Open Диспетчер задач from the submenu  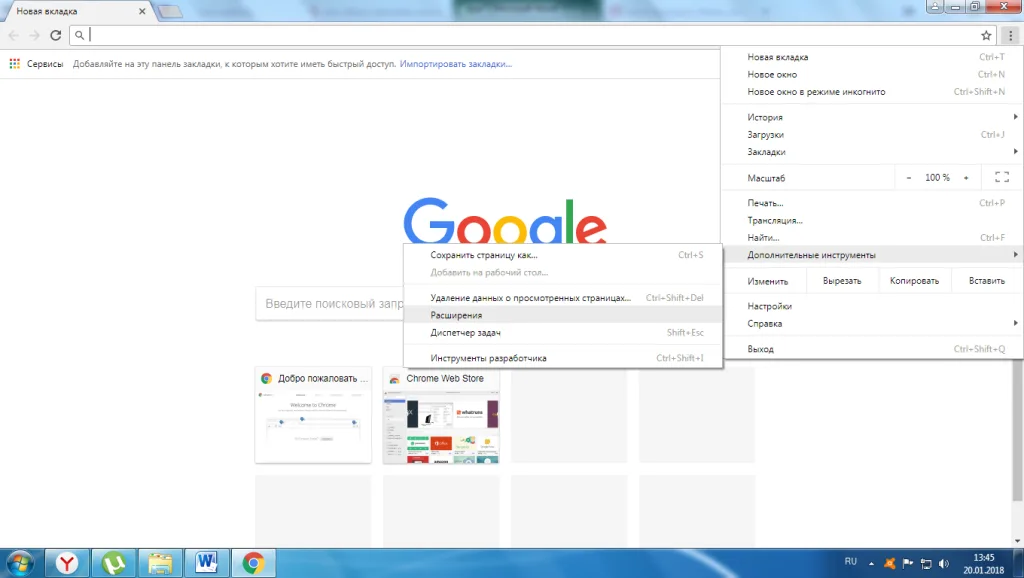click(563, 332)
